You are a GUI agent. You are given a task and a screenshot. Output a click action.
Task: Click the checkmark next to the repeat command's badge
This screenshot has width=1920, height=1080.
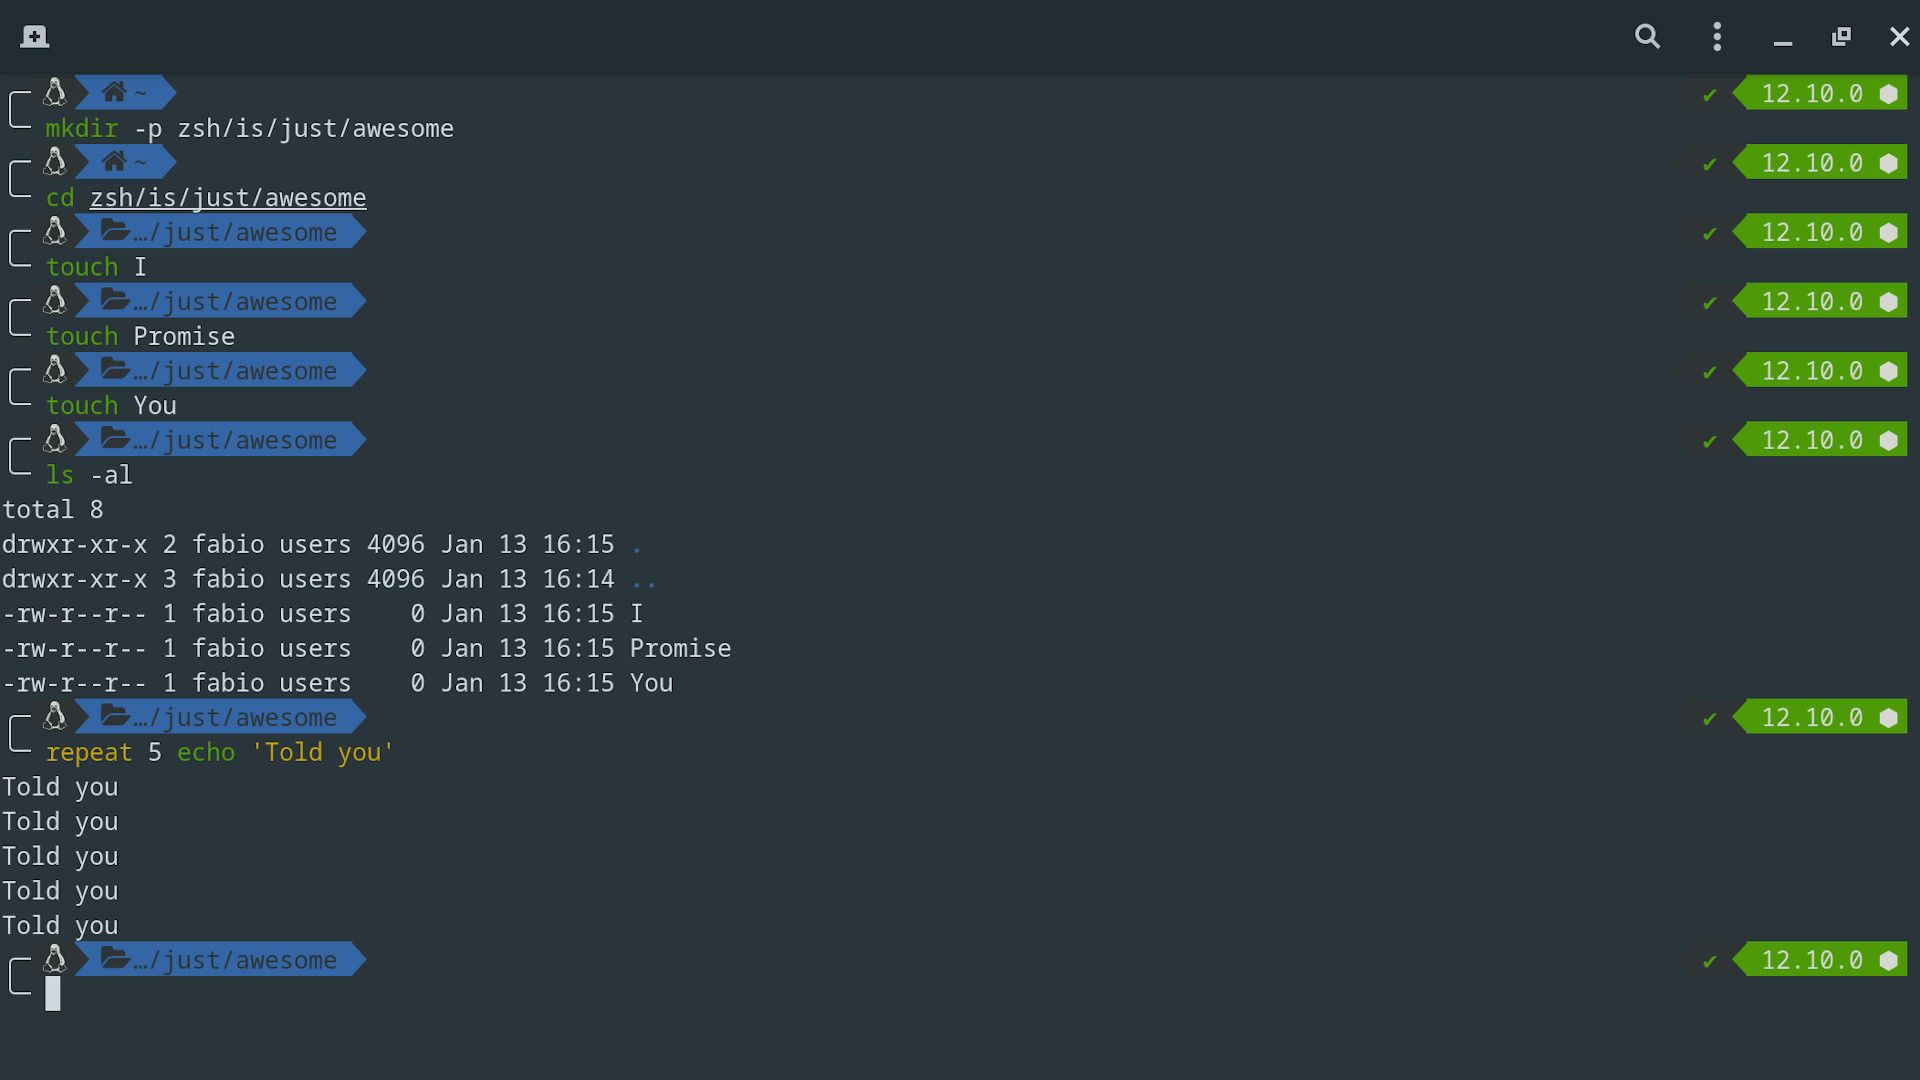coord(1710,718)
